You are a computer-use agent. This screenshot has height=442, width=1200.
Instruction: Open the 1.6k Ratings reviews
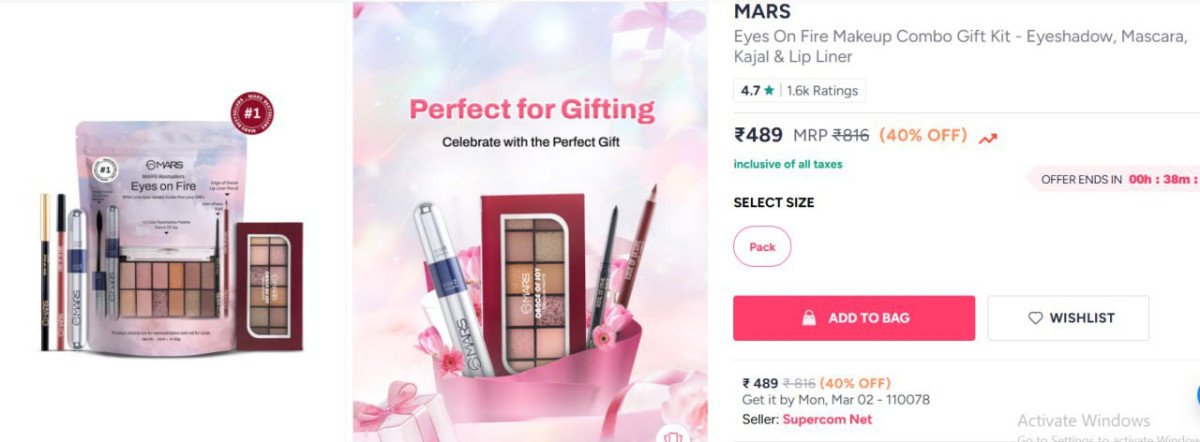click(x=822, y=90)
